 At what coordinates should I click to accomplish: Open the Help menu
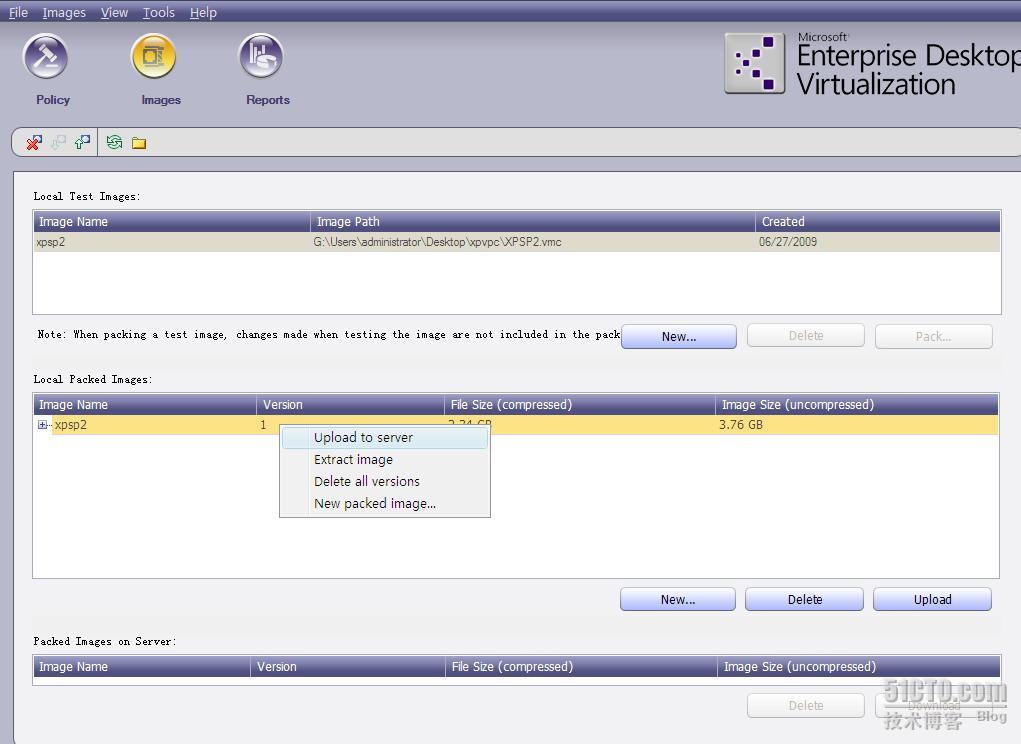(203, 12)
